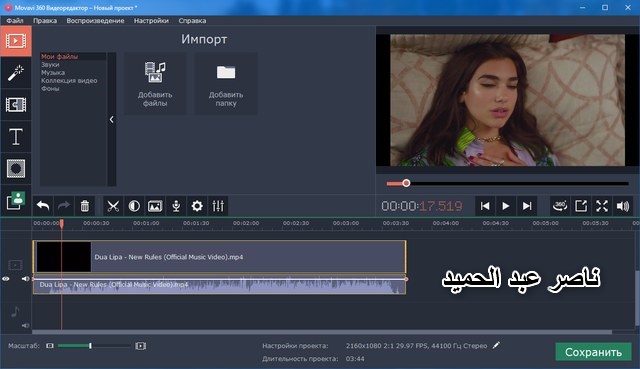
Task: Click Добавить файлы button
Action: [x=155, y=83]
